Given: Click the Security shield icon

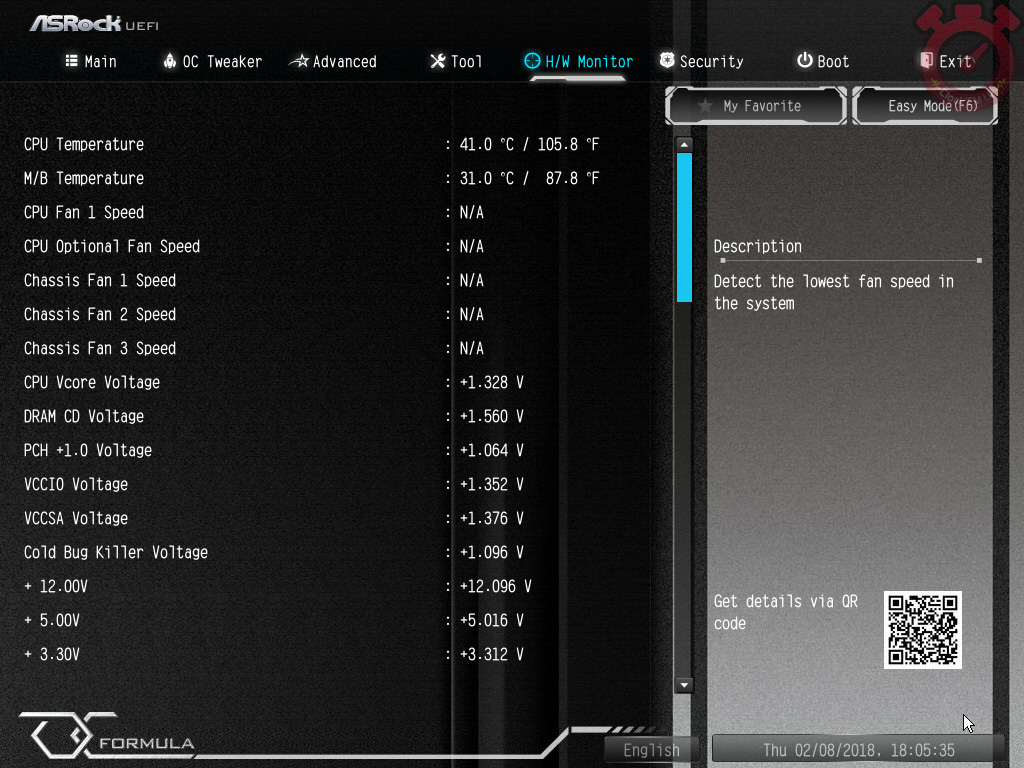Looking at the screenshot, I should (667, 61).
